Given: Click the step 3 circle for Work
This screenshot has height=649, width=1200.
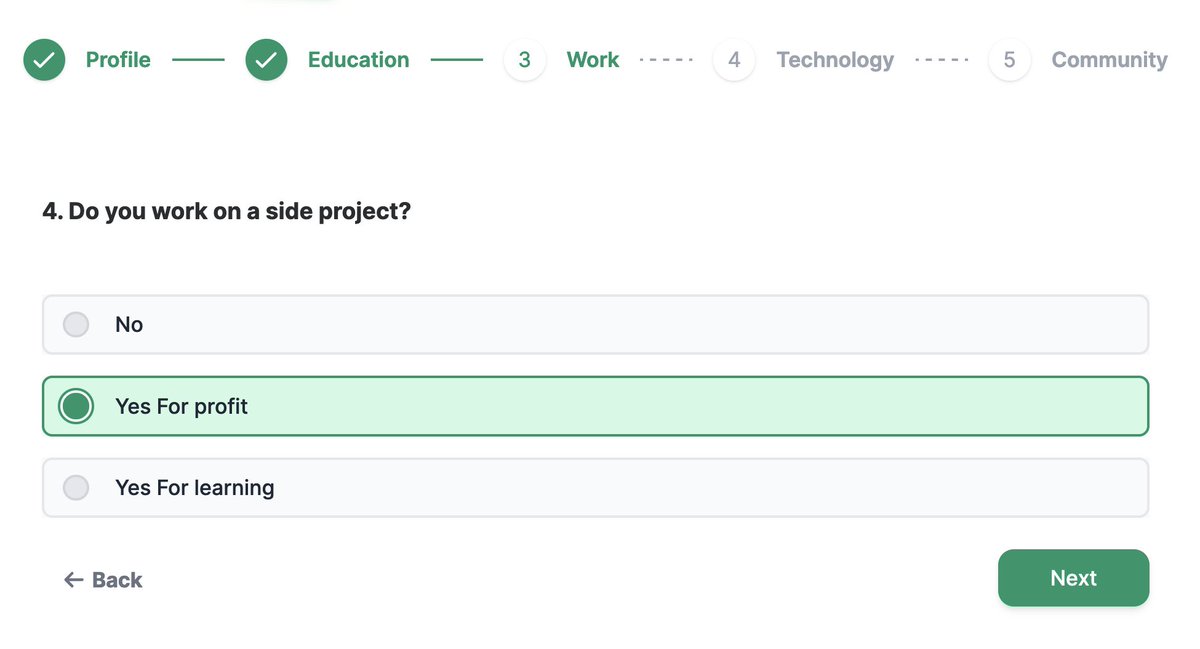Looking at the screenshot, I should (x=525, y=60).
